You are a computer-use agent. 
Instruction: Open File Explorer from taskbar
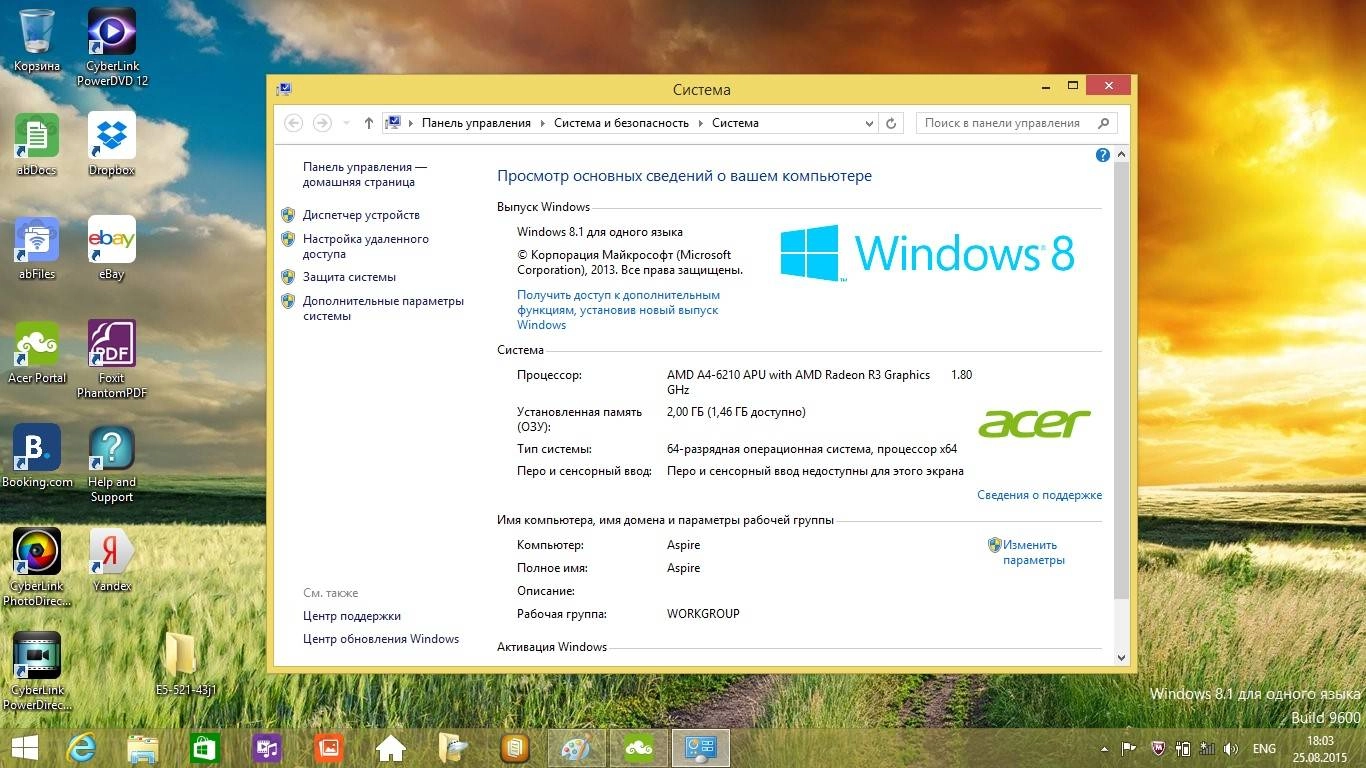coord(143,748)
